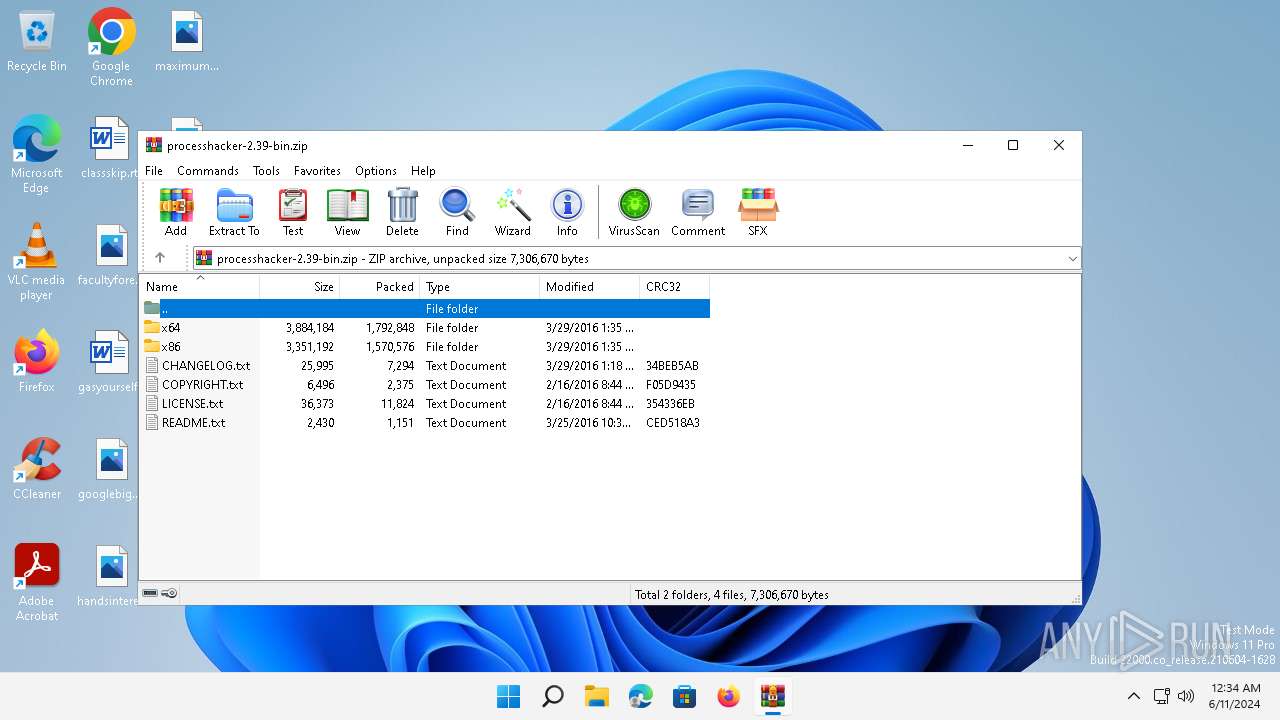
Task: Open Microsoft Store taskbar icon
Action: [x=685, y=696]
